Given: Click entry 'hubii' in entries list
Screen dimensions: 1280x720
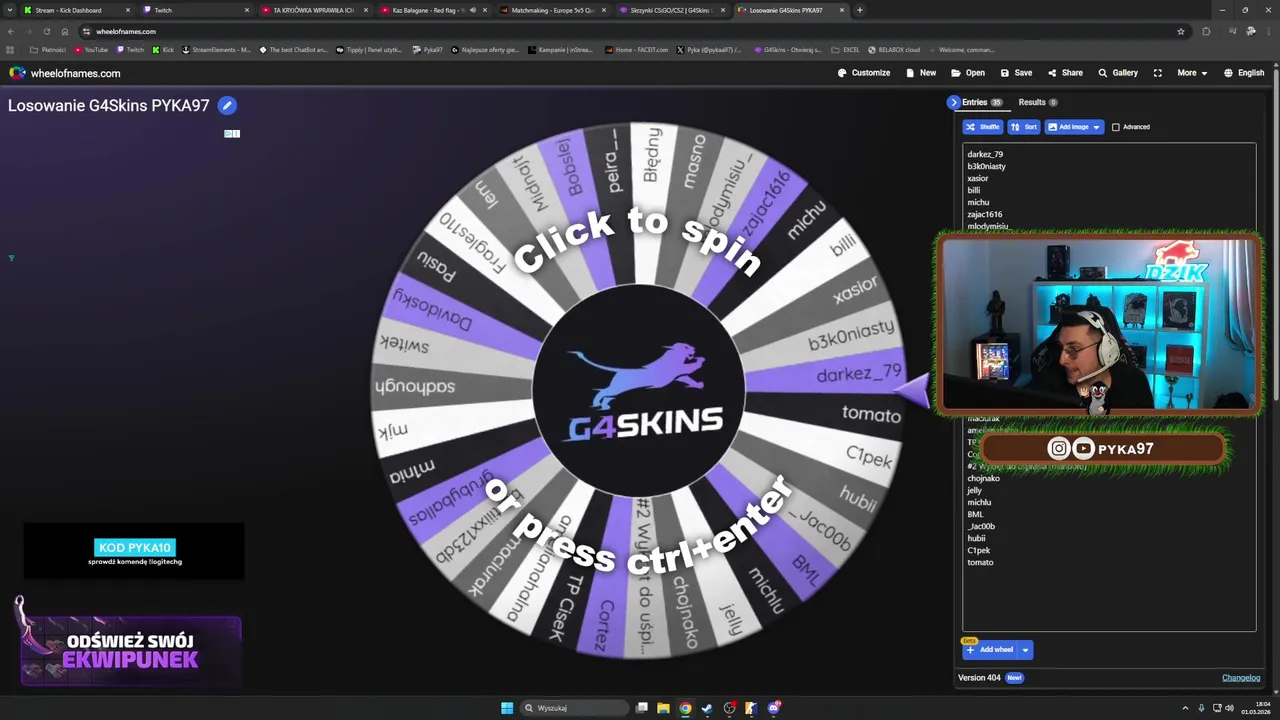Looking at the screenshot, I should (x=976, y=538).
